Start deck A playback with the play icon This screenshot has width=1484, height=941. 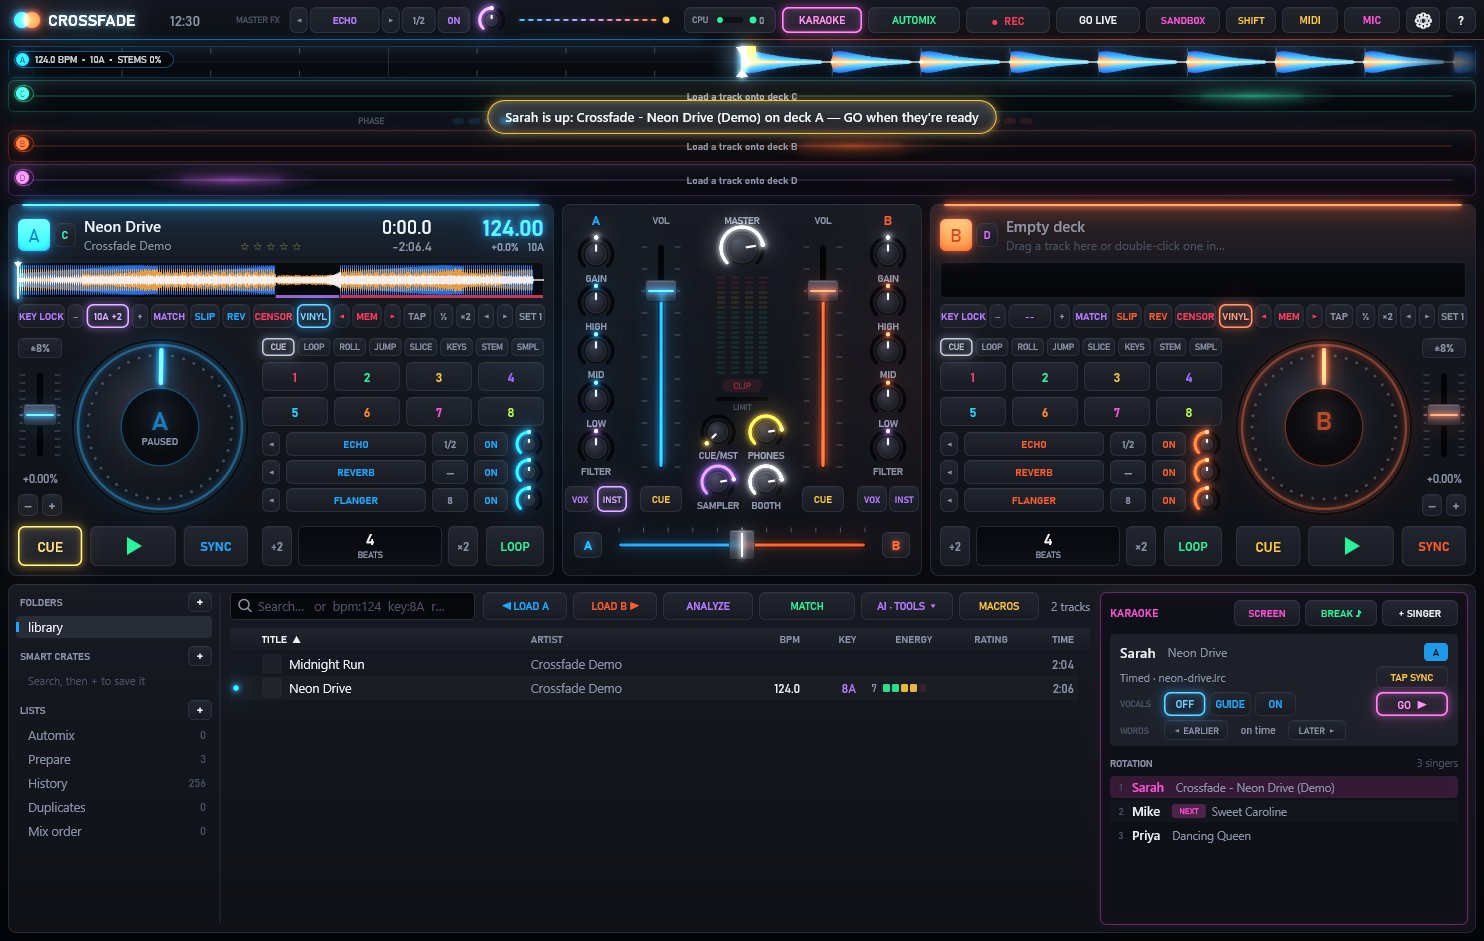pos(133,546)
